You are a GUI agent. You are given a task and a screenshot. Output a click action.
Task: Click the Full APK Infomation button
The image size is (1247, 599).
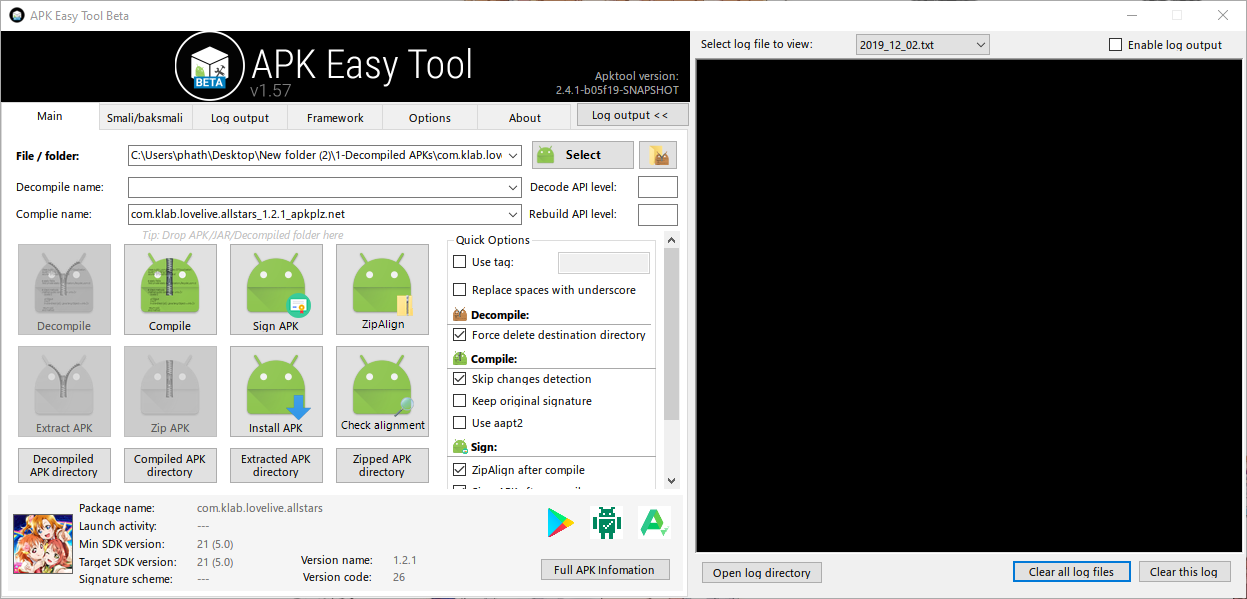tap(604, 570)
